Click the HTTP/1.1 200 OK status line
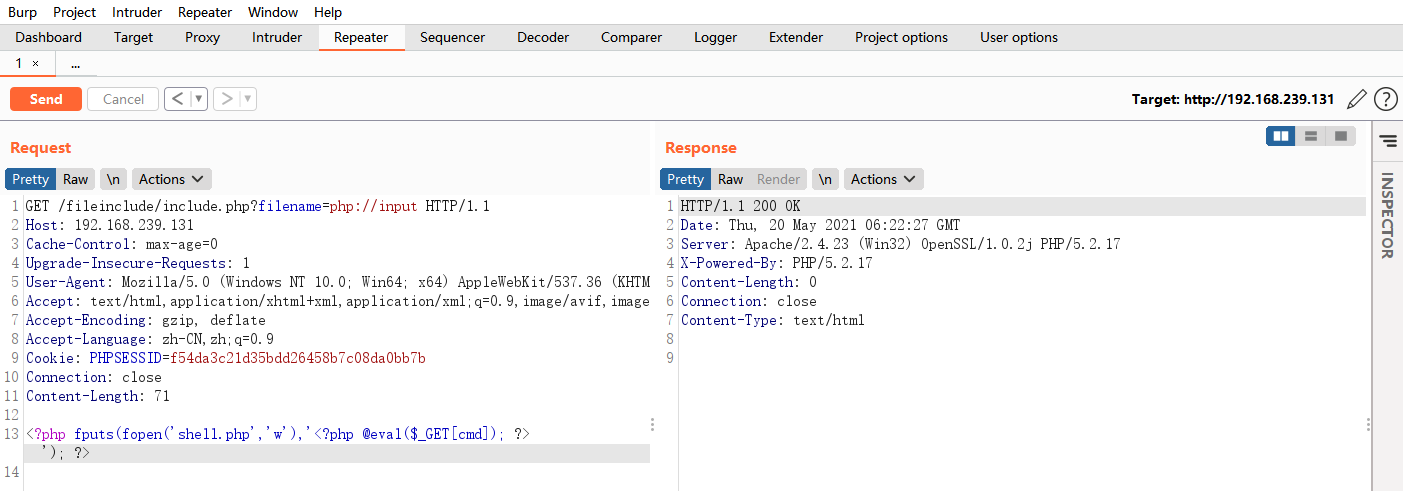The image size is (1403, 491). (x=741, y=206)
